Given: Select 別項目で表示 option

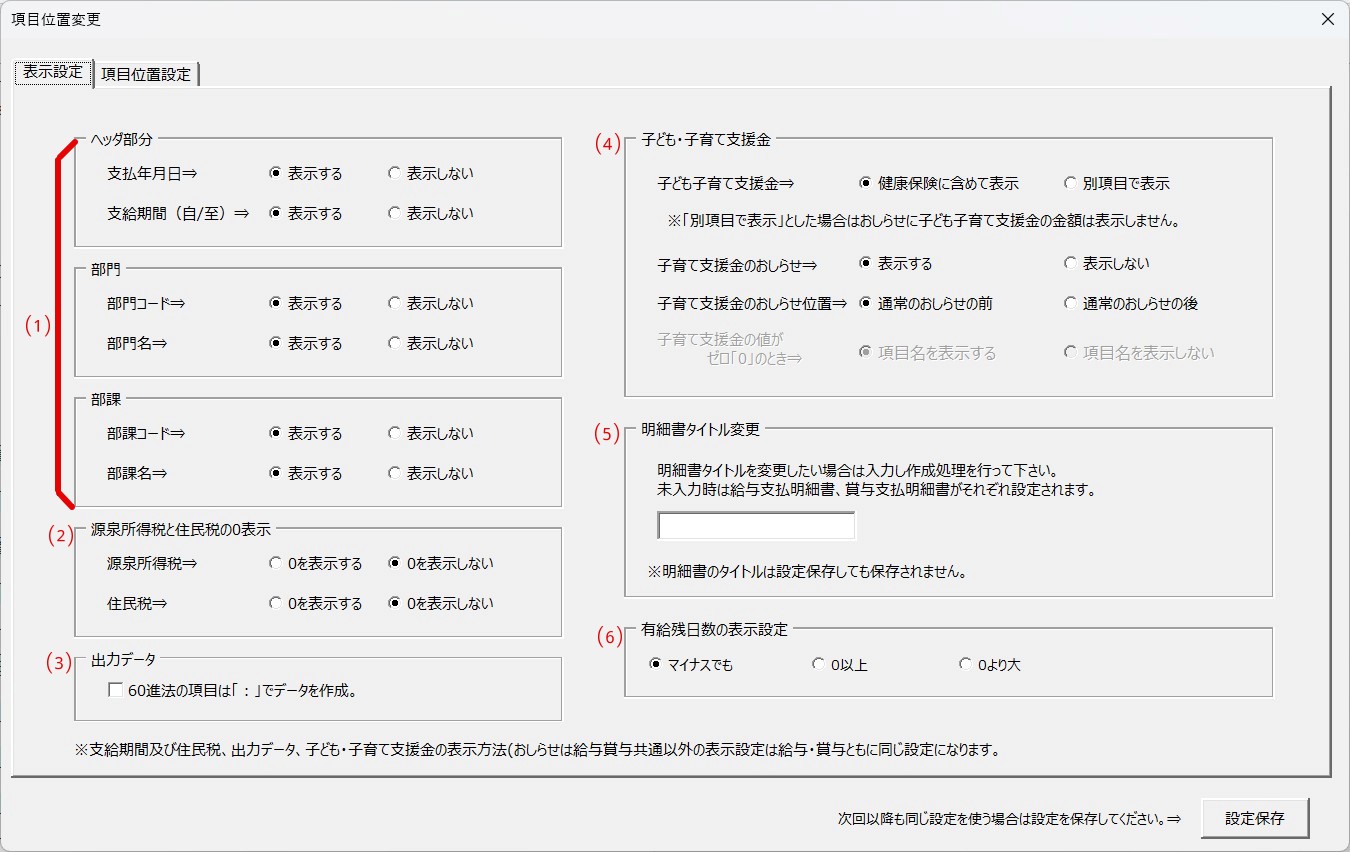Looking at the screenshot, I should [x=1117, y=183].
